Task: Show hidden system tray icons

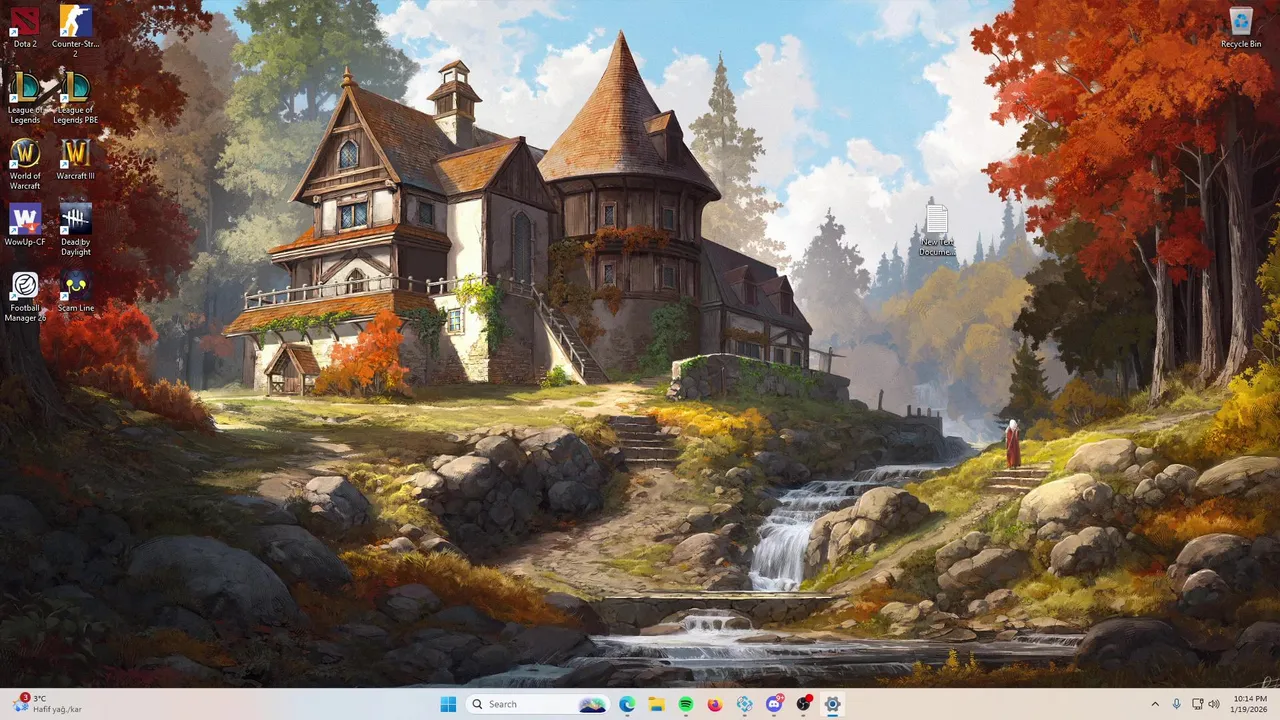Action: click(x=1155, y=704)
